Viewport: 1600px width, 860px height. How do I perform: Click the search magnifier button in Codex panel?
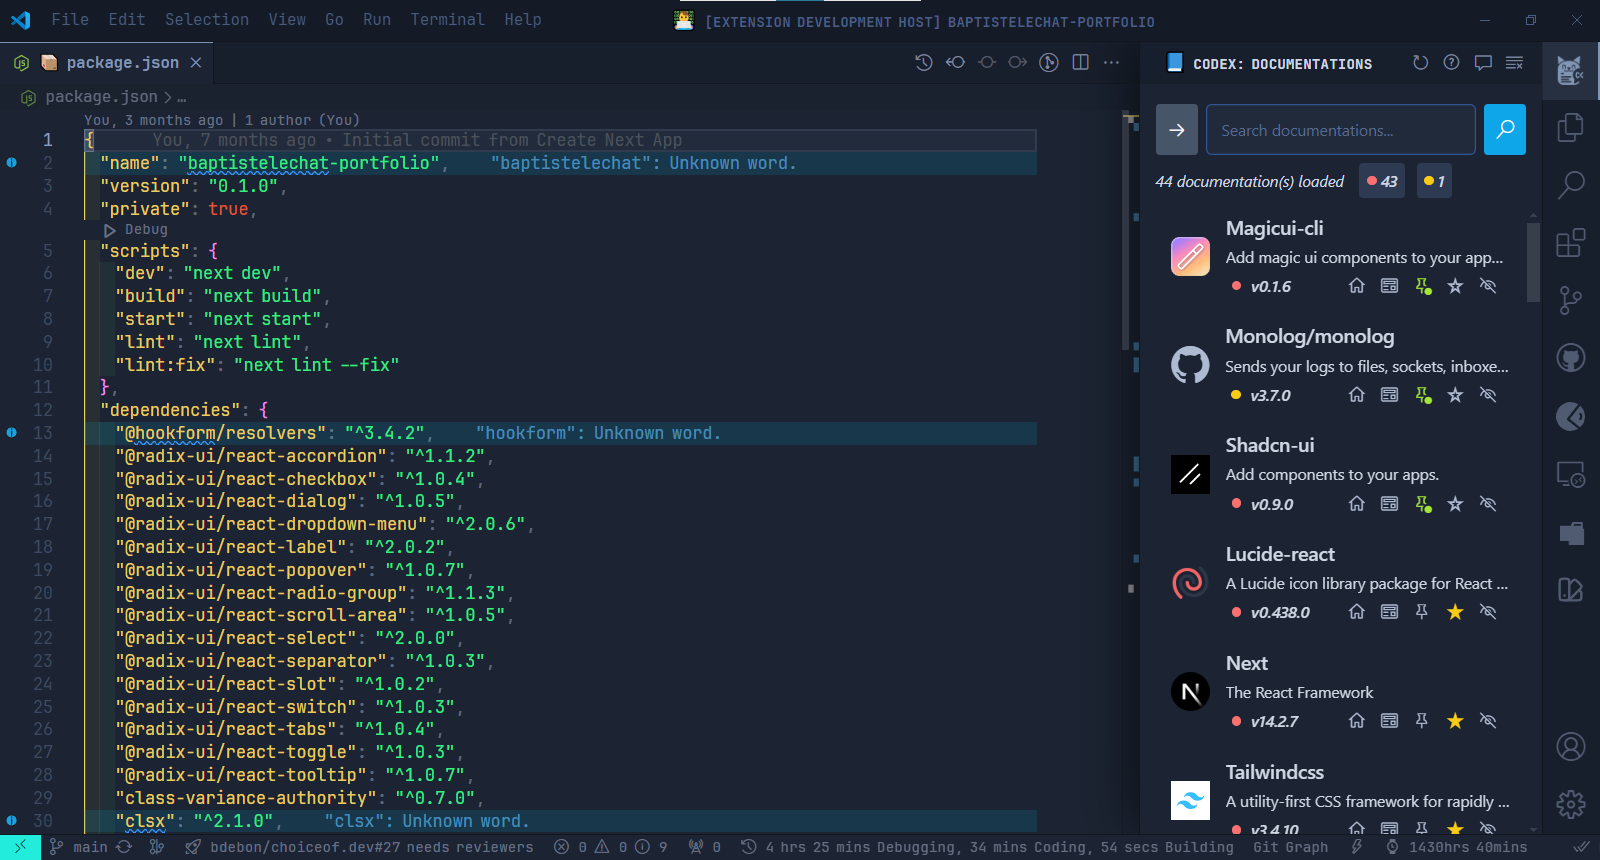pos(1505,129)
